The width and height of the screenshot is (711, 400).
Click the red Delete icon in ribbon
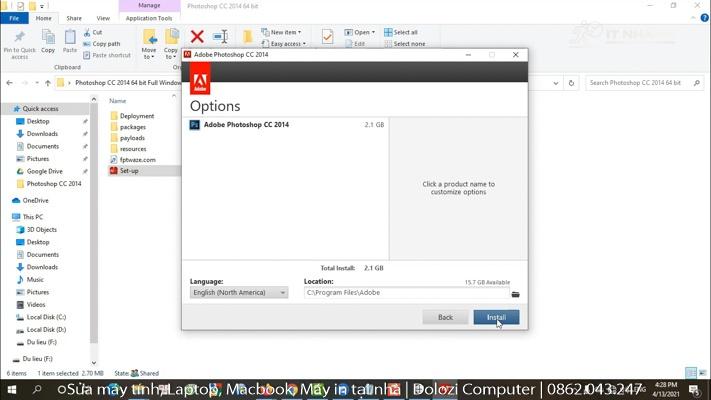pos(197,37)
